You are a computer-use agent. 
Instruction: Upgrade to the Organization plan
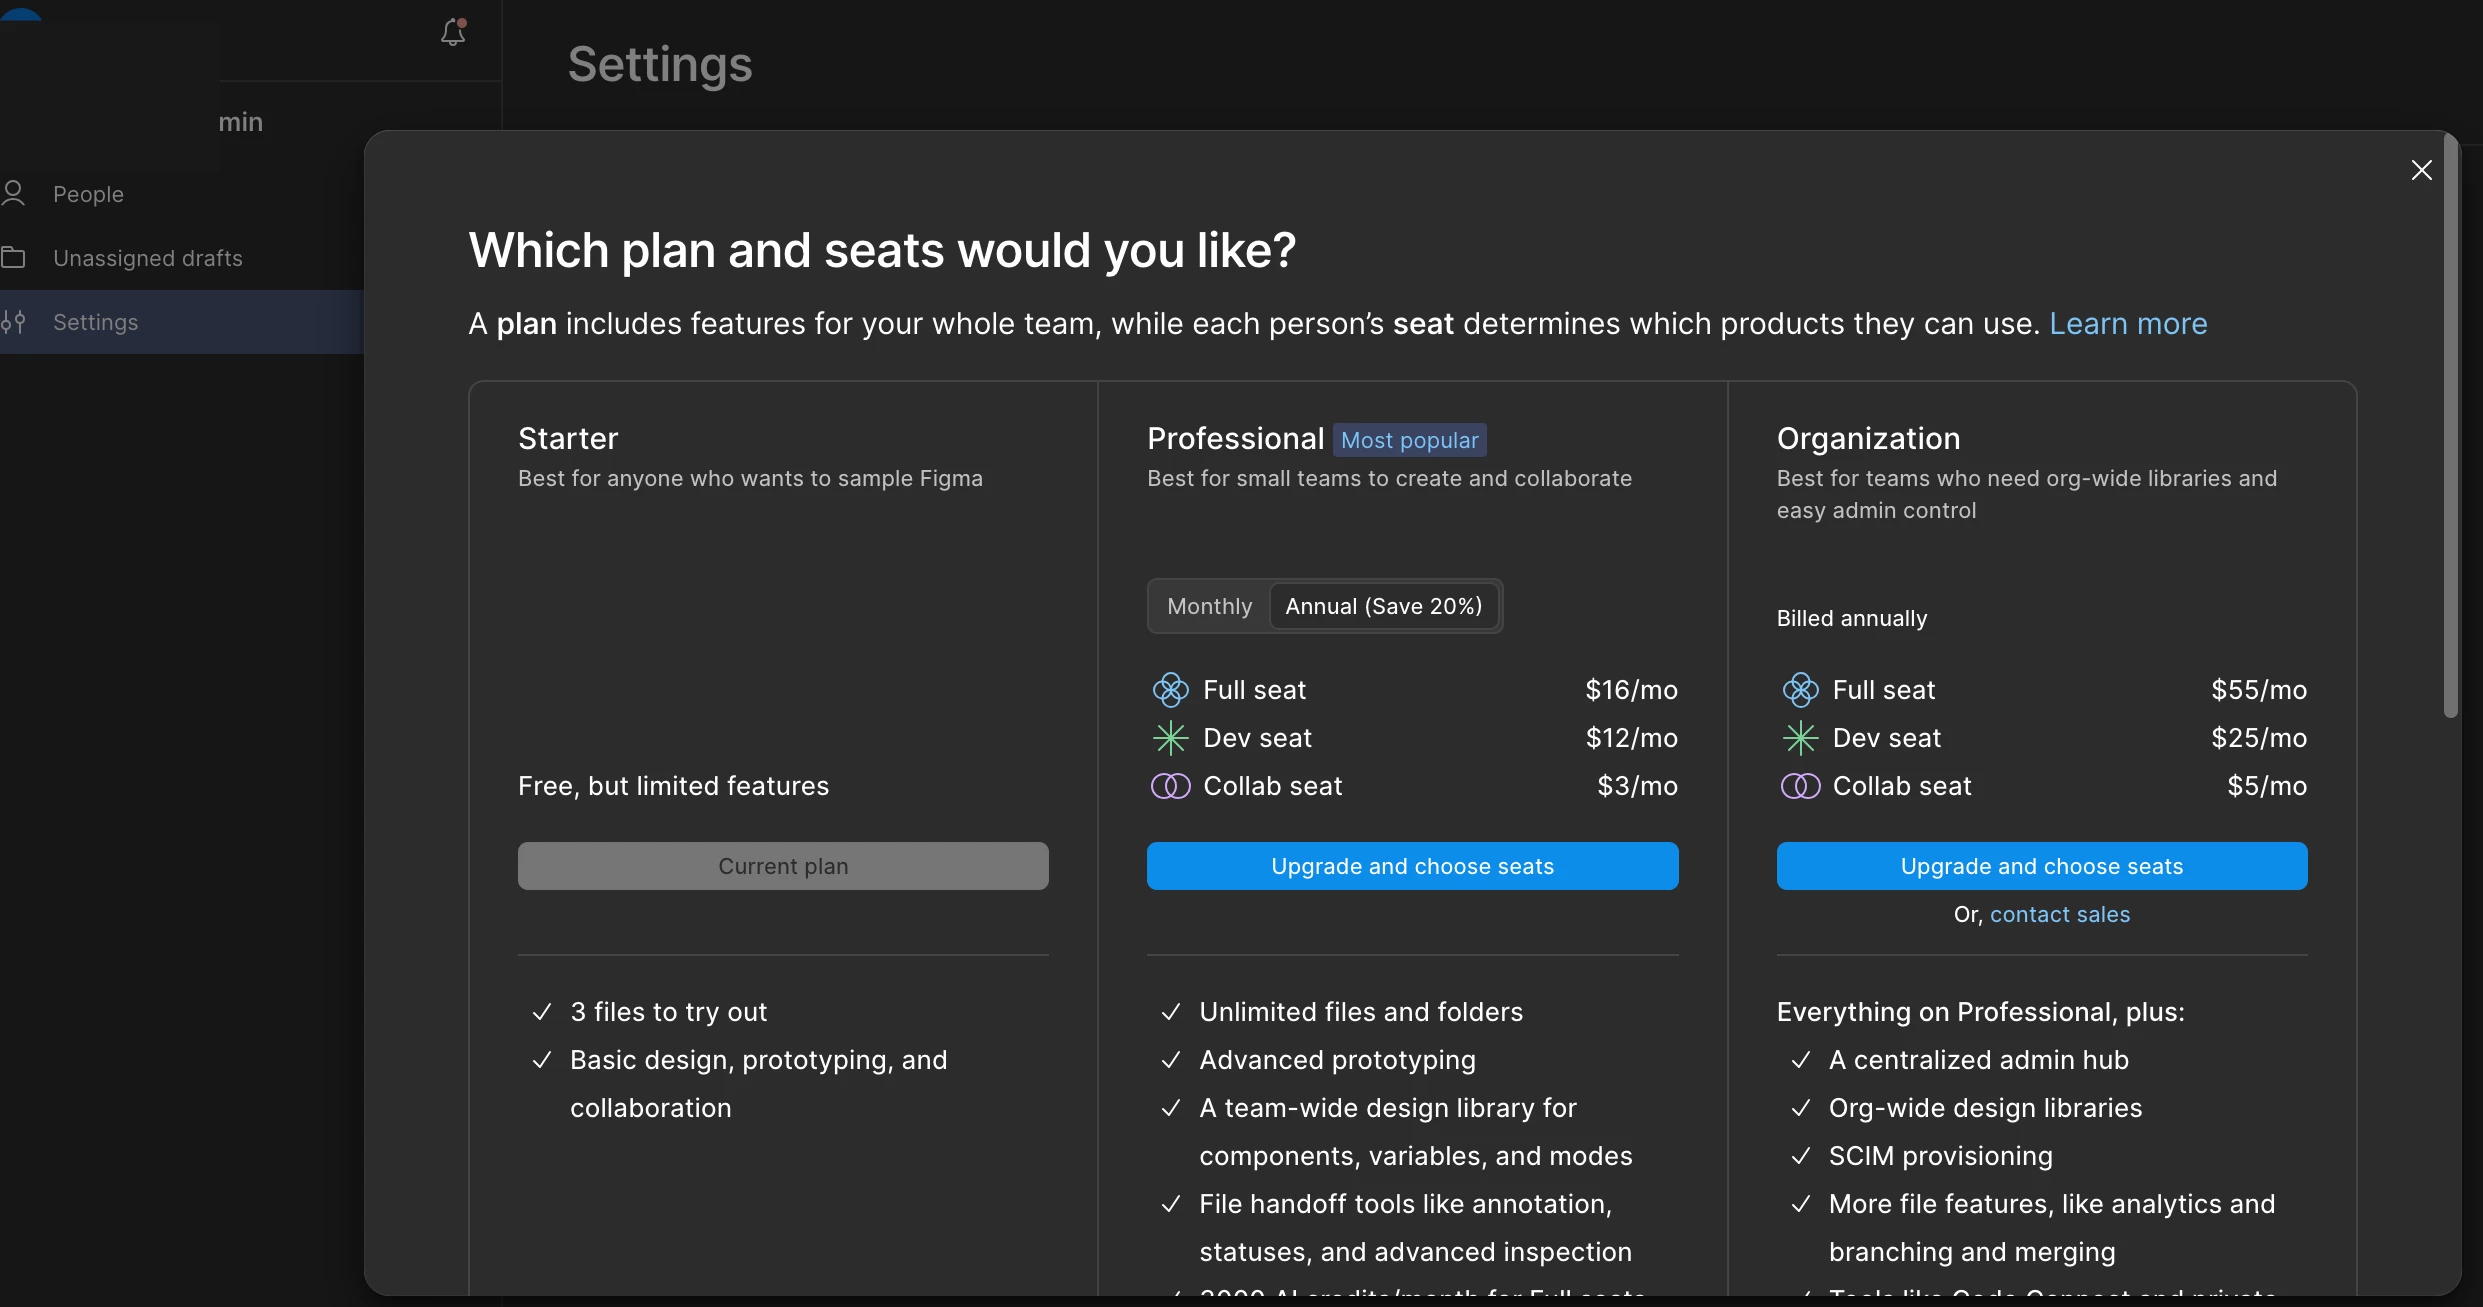click(x=2041, y=866)
